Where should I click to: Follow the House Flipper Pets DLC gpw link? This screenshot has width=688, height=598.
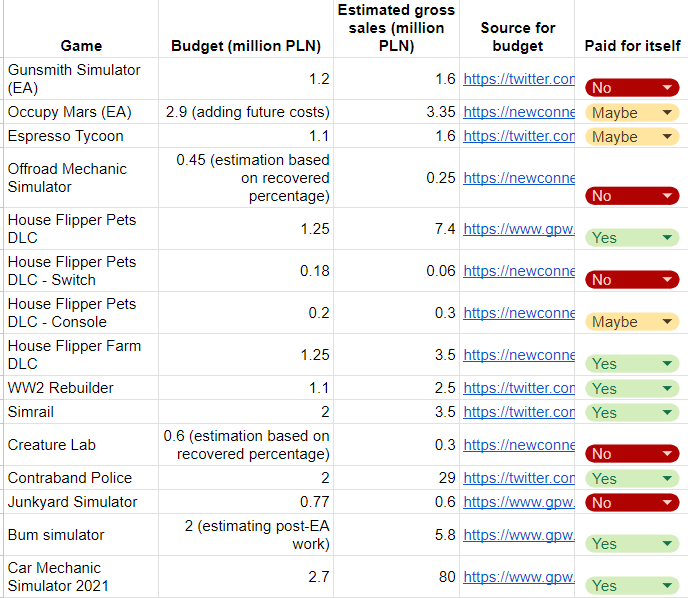tap(519, 229)
